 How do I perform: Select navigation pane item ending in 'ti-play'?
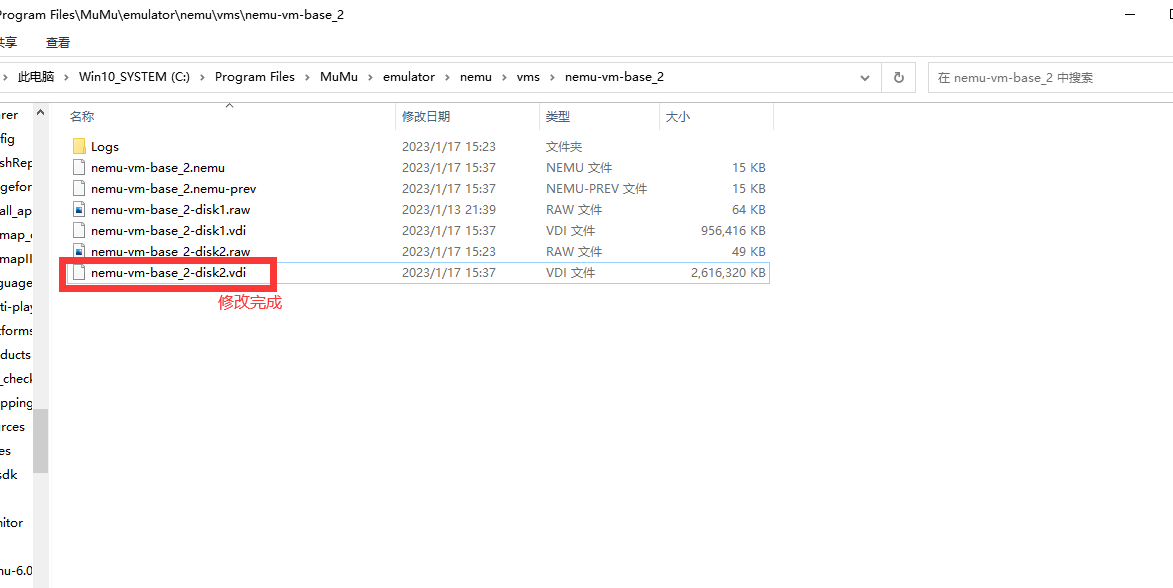(16, 307)
